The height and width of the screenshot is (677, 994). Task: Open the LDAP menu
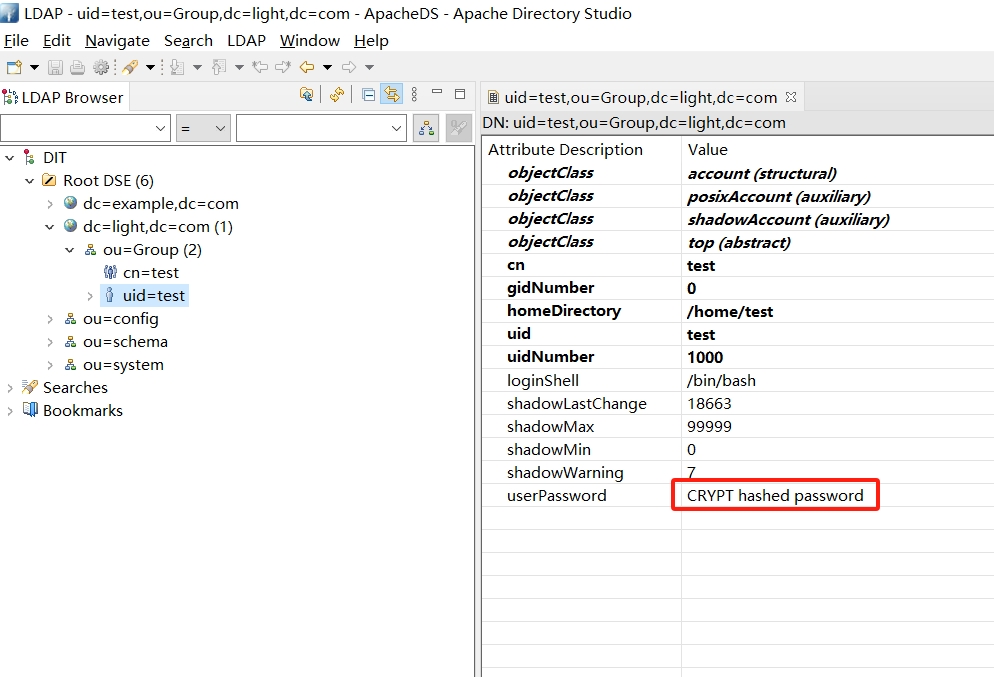coord(246,41)
